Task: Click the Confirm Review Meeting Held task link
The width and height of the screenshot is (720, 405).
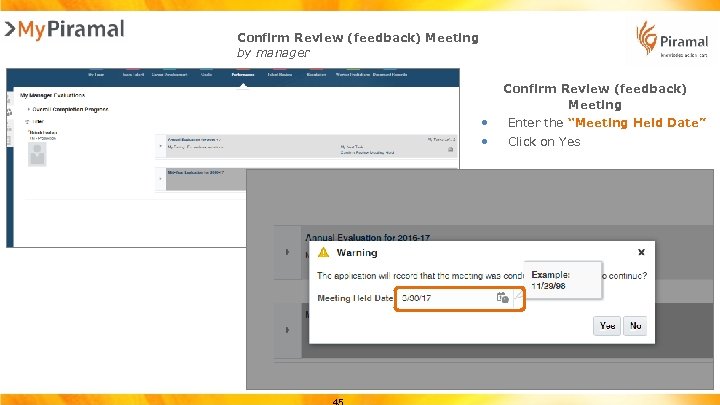Action: [x=367, y=152]
